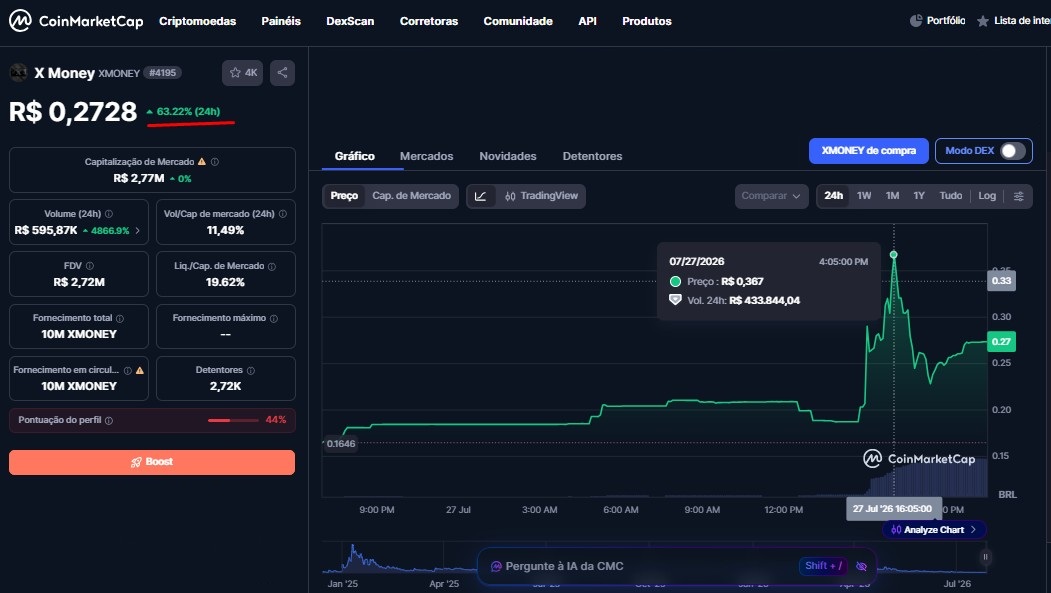Open Produtos menu

tap(647, 21)
